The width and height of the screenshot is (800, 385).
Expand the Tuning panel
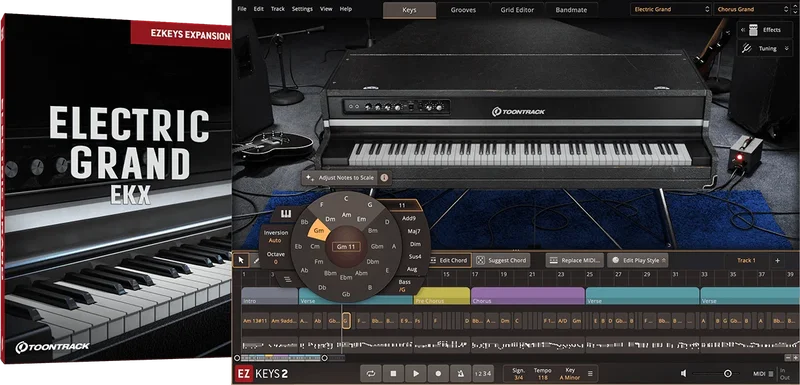(787, 48)
